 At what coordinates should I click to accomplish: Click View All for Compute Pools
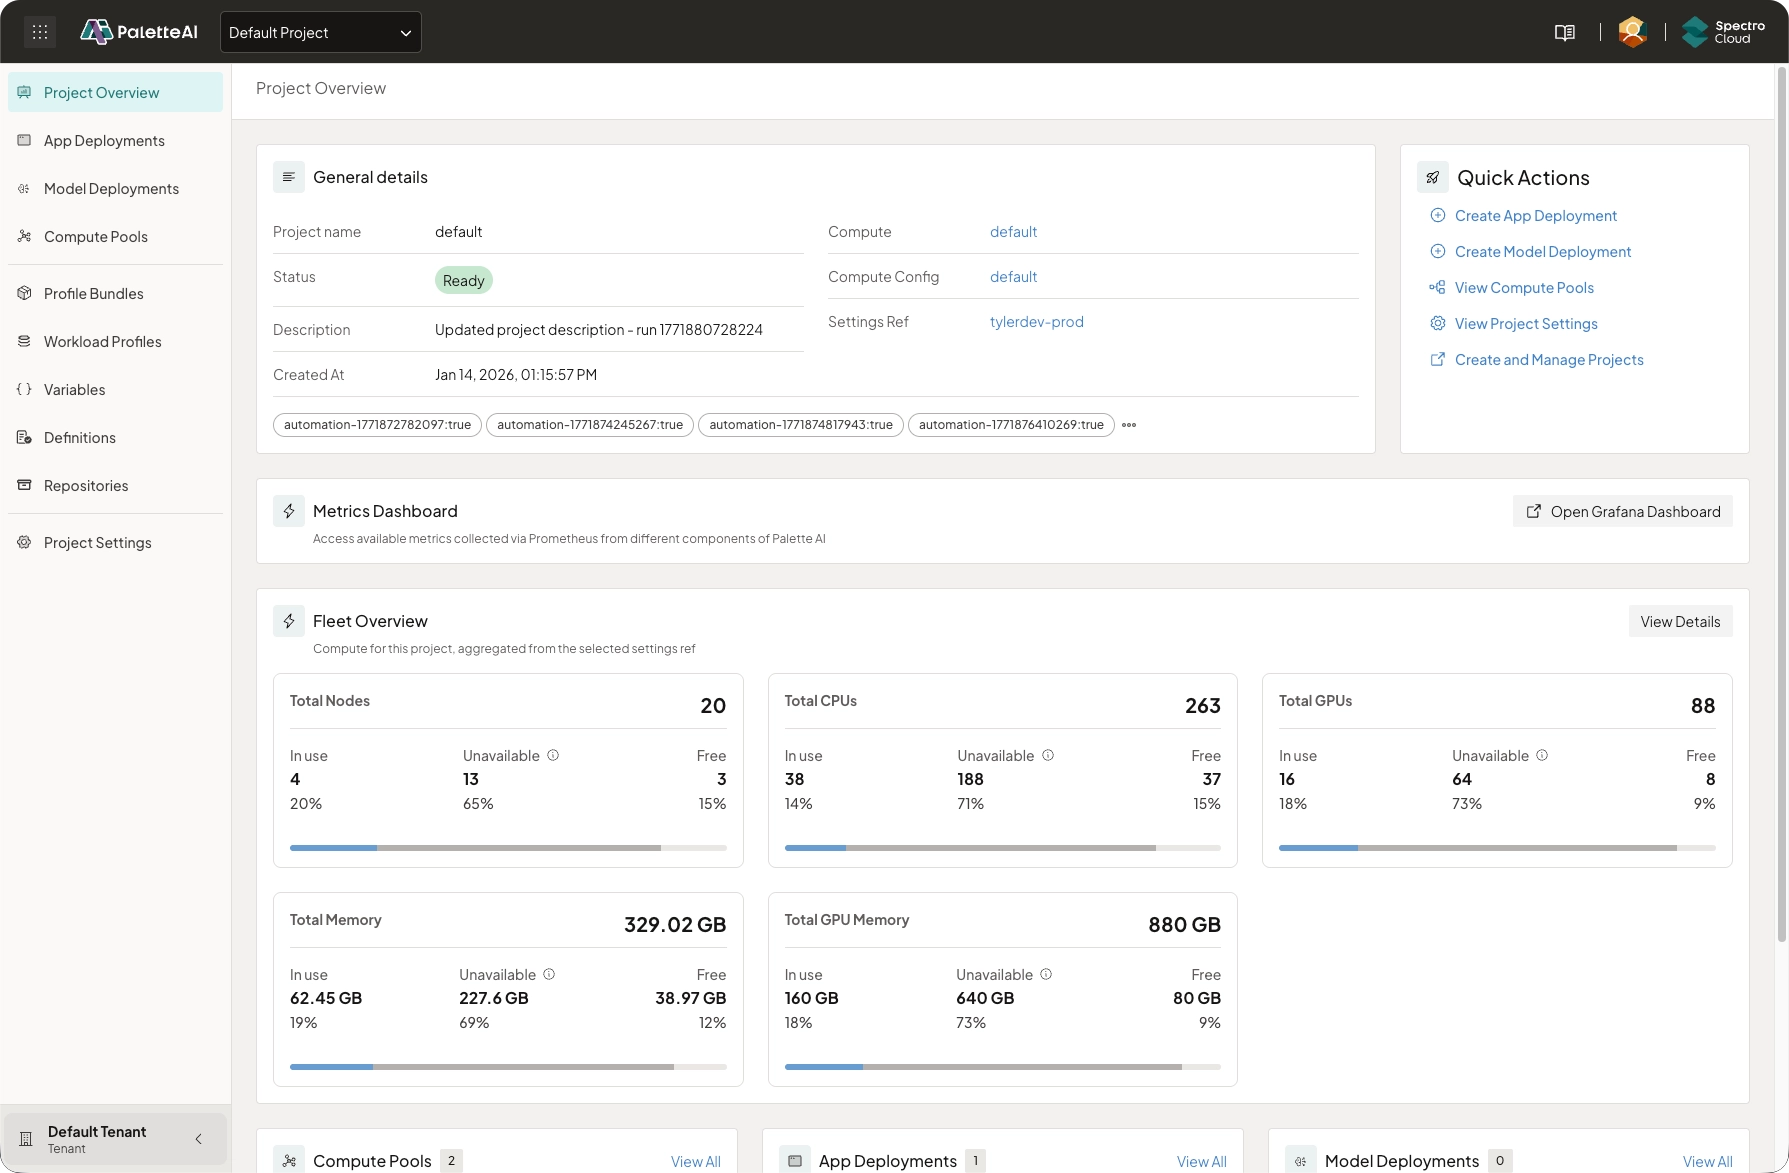(x=695, y=1161)
